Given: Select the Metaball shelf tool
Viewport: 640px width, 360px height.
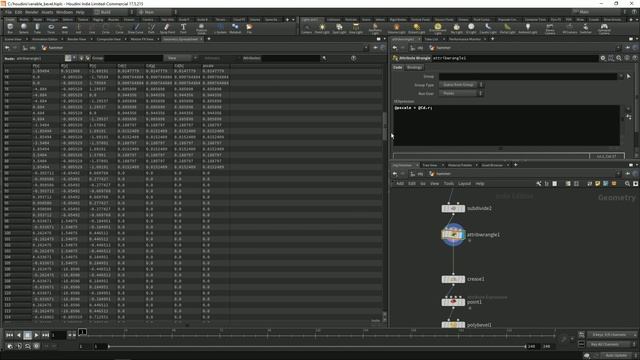Looking at the screenshot, I should pos(235,28).
